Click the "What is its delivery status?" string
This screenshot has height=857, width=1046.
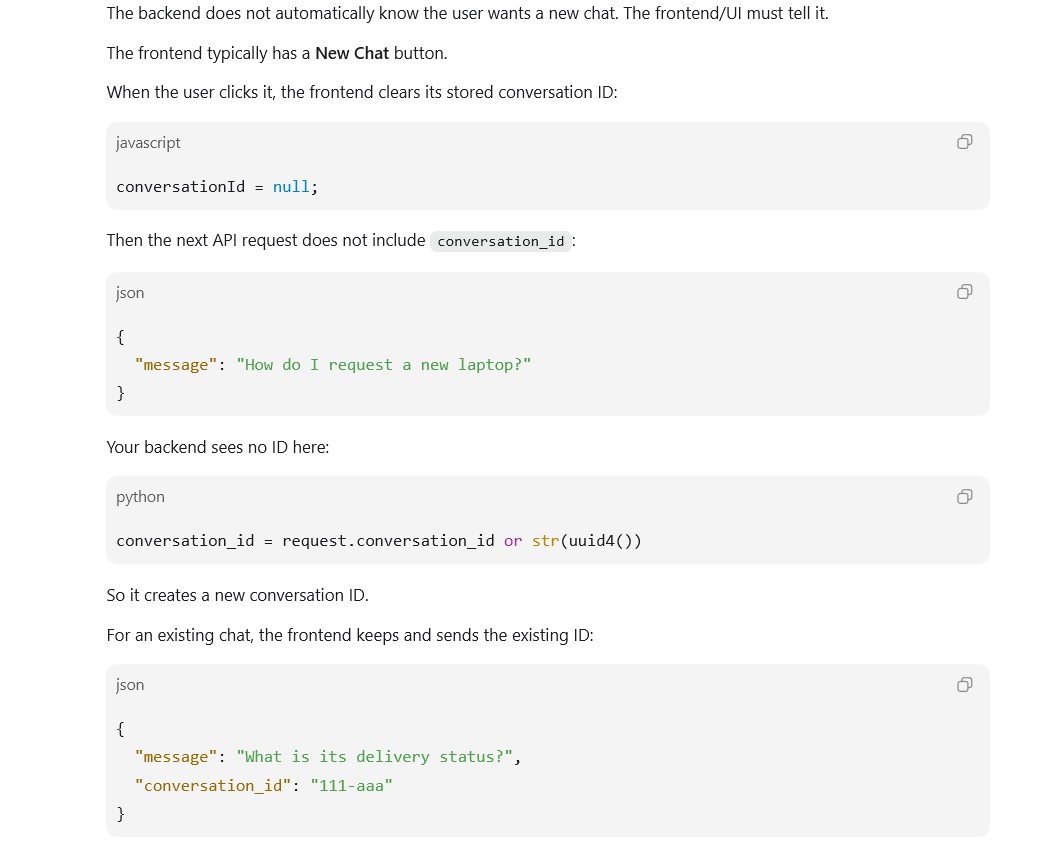[x=374, y=757]
